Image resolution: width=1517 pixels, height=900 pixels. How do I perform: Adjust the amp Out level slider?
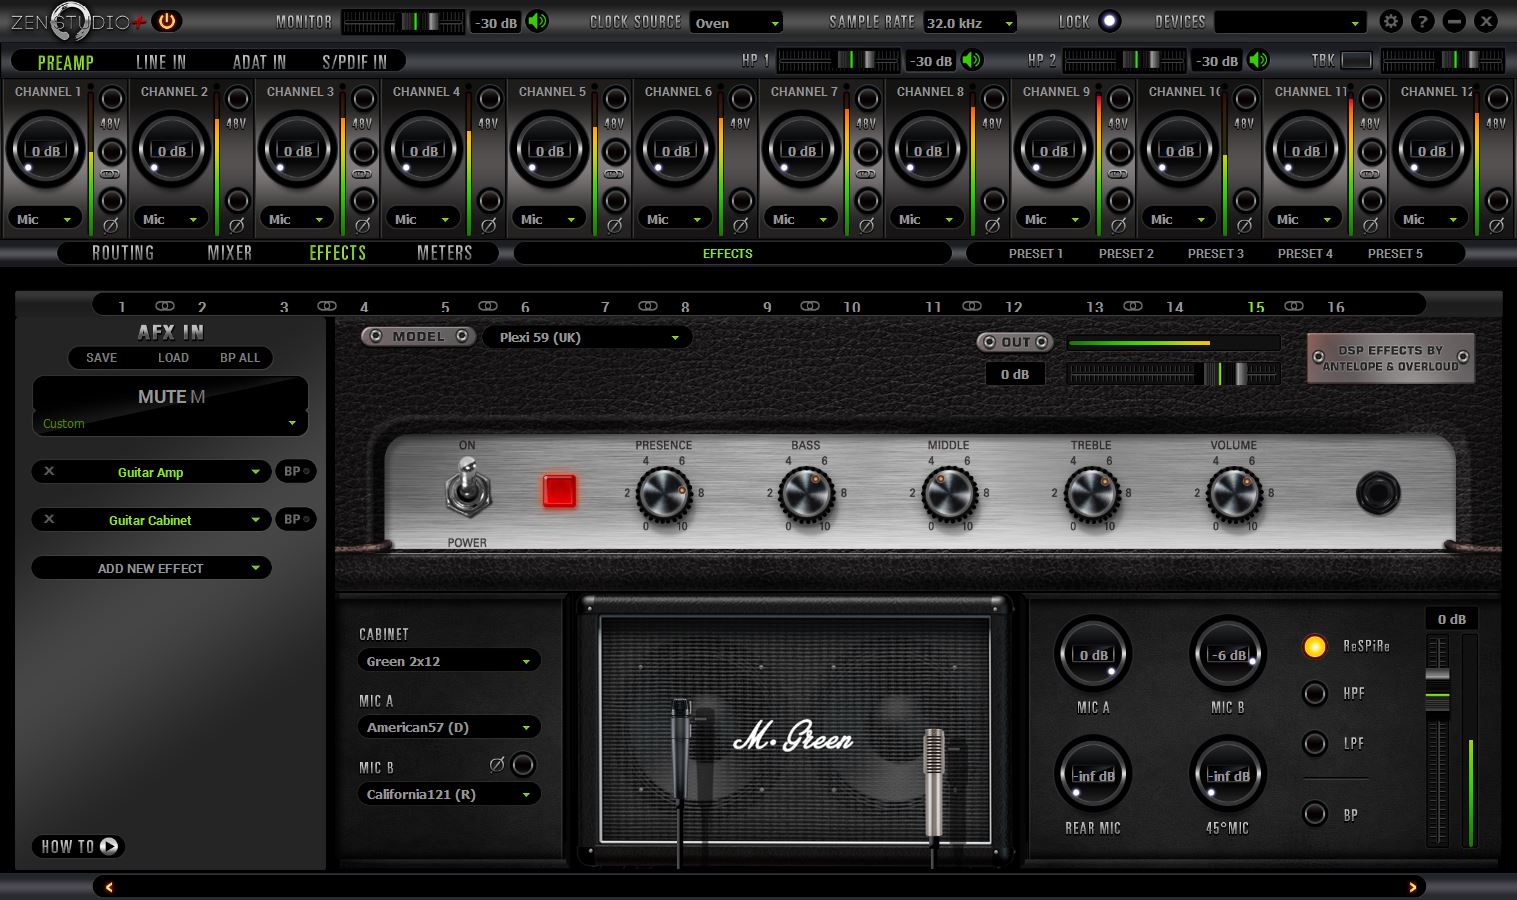click(x=1173, y=374)
